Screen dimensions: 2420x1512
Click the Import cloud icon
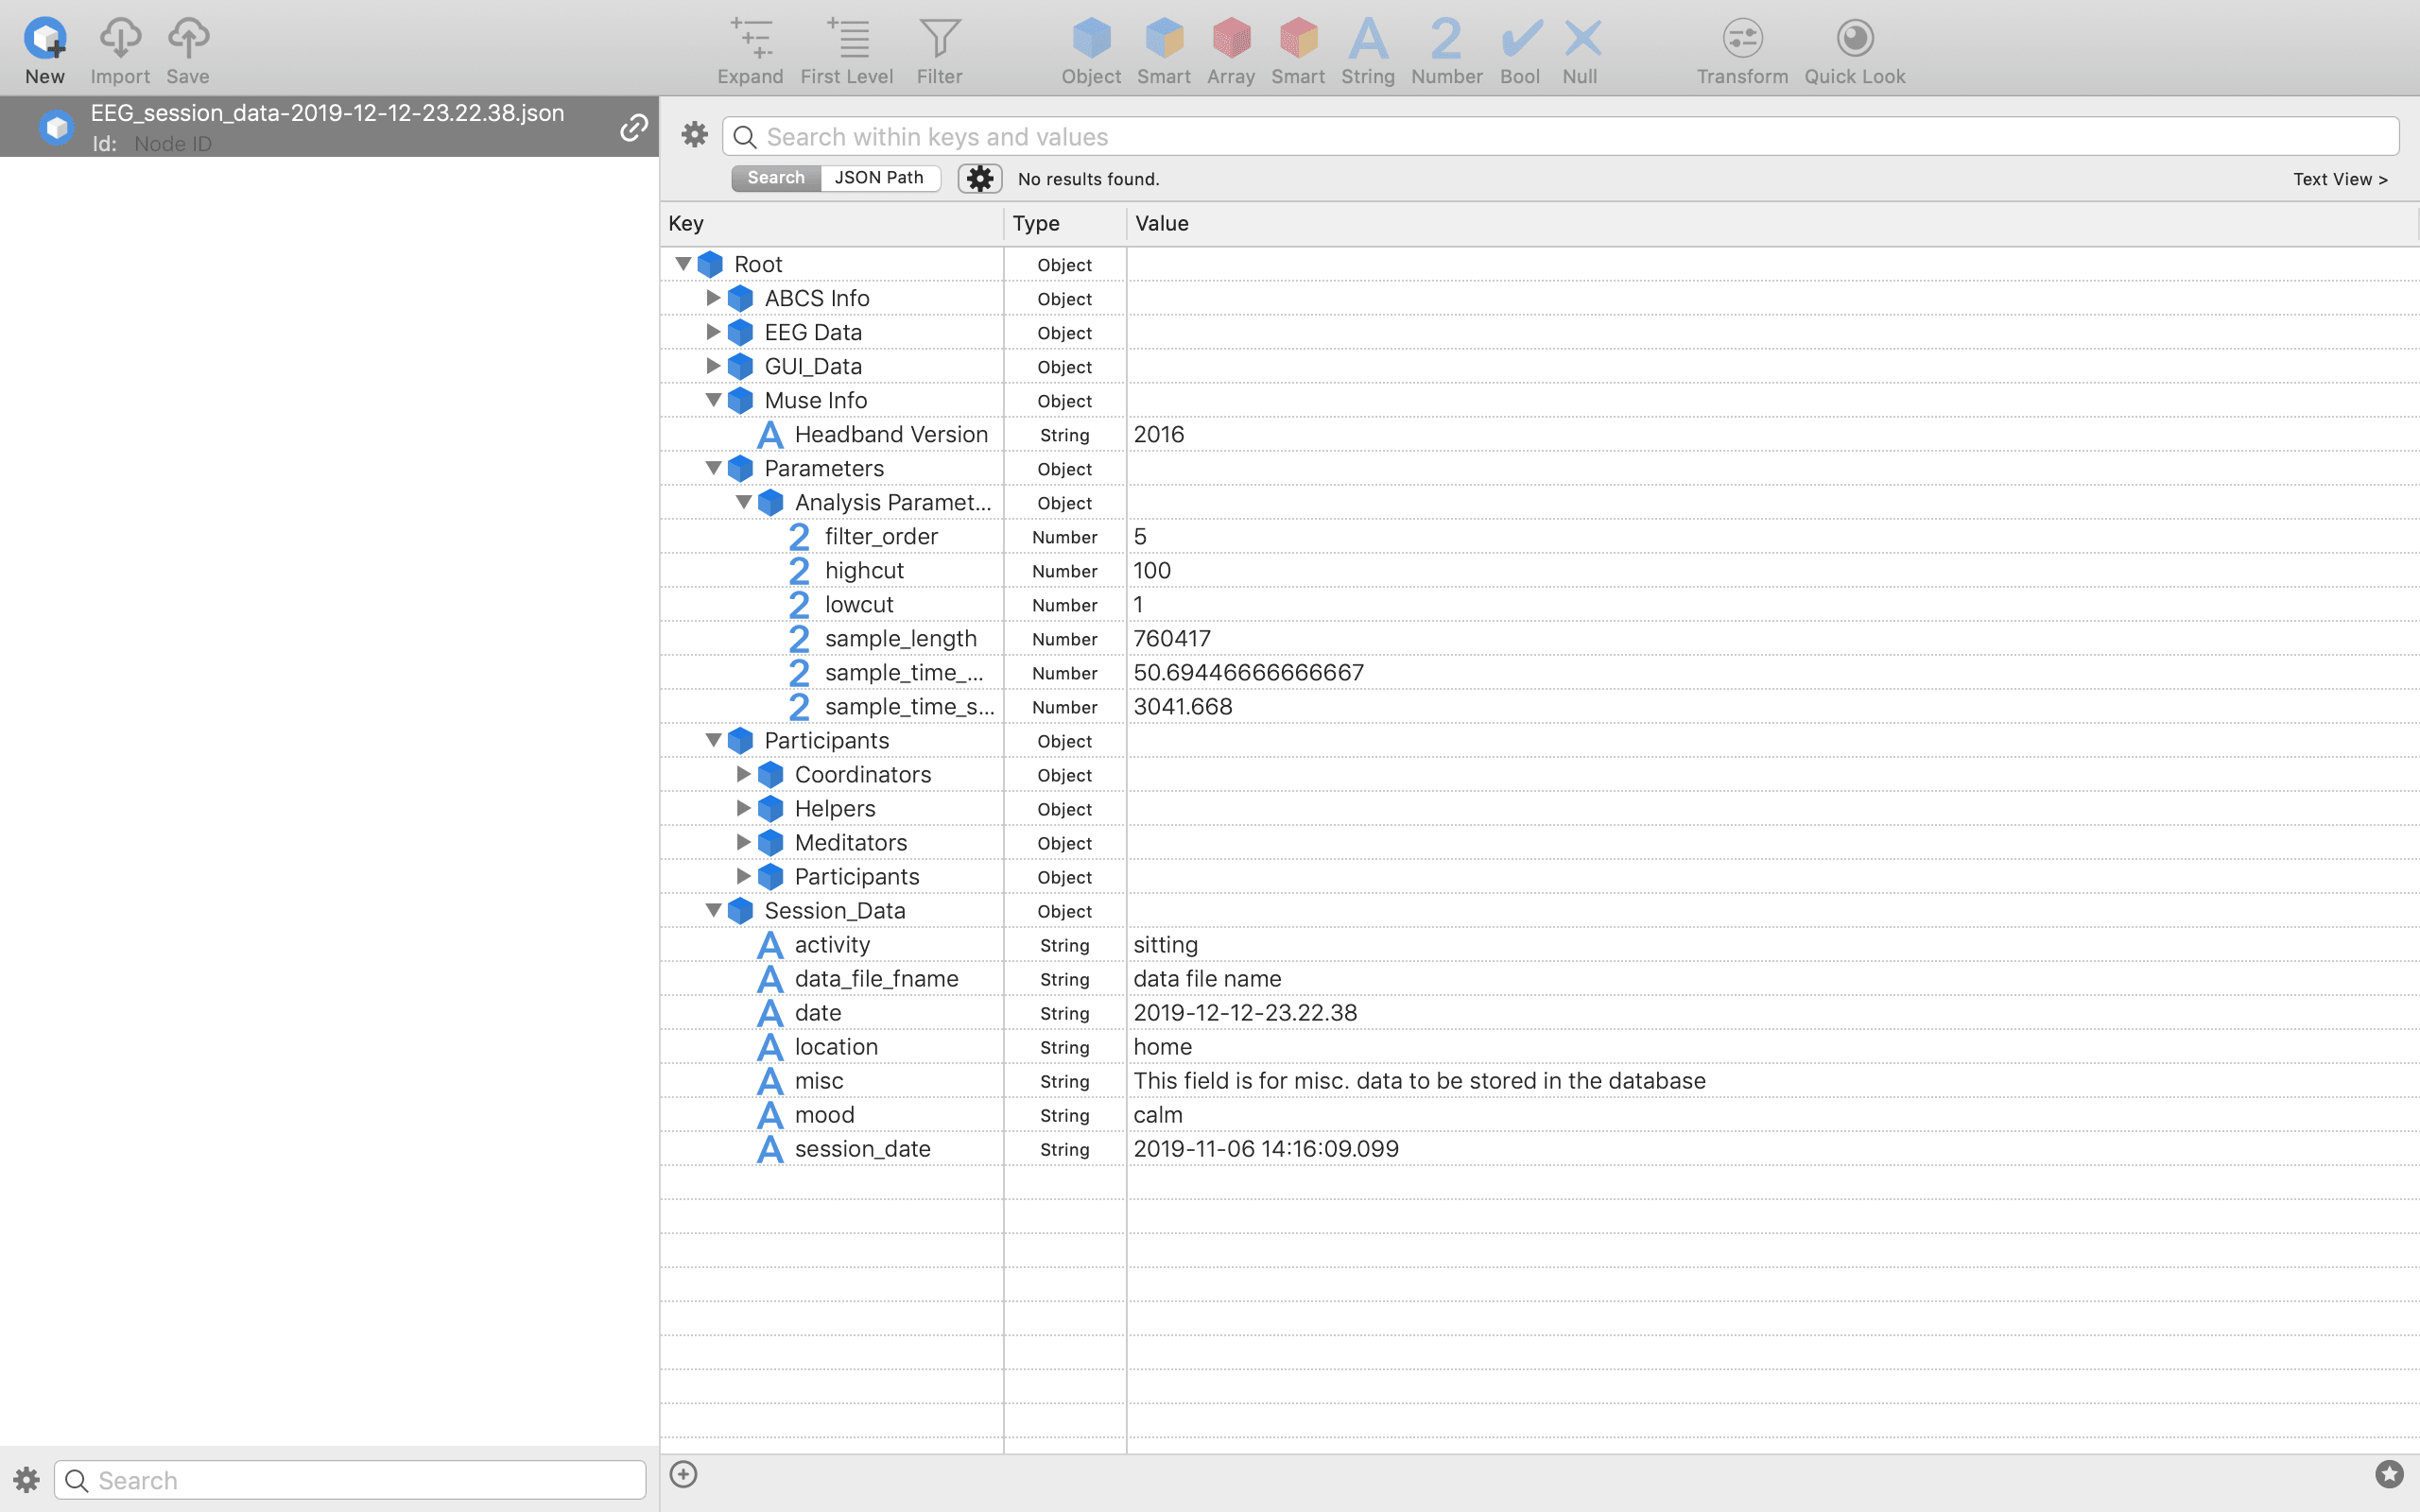[120, 39]
